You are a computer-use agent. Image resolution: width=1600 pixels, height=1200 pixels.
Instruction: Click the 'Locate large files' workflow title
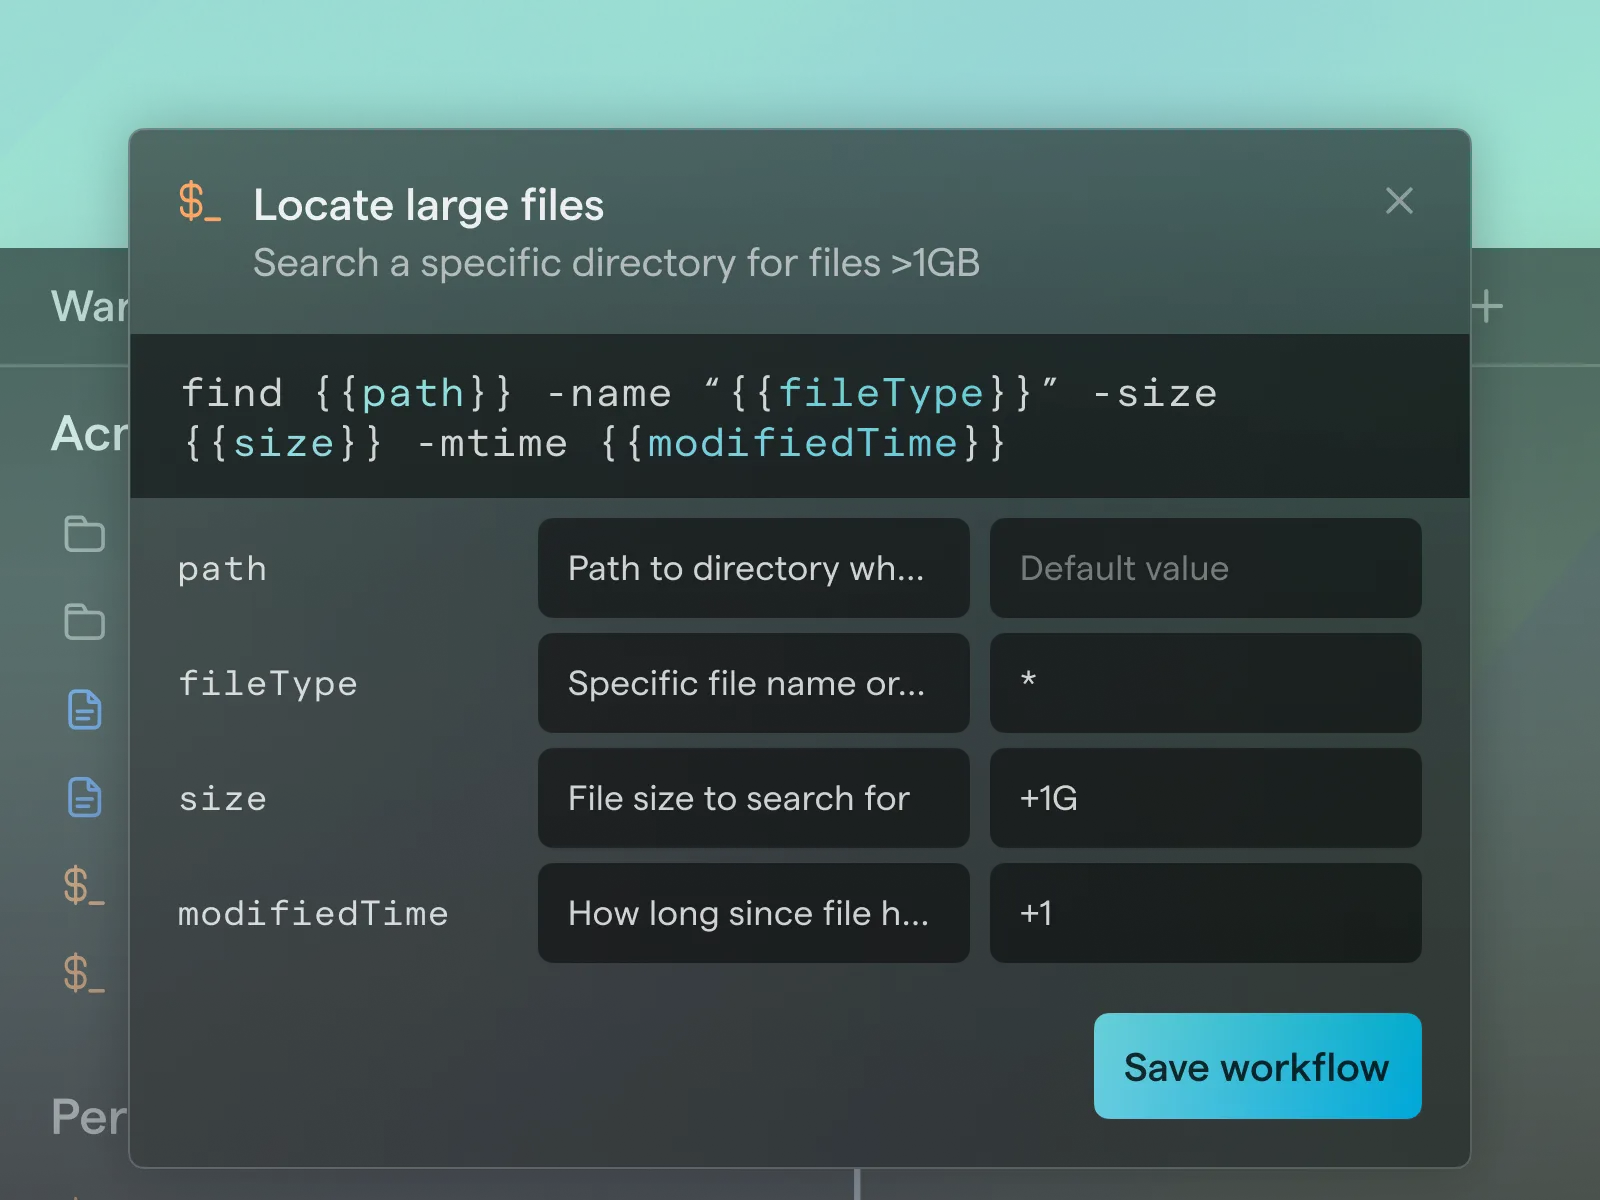point(428,205)
